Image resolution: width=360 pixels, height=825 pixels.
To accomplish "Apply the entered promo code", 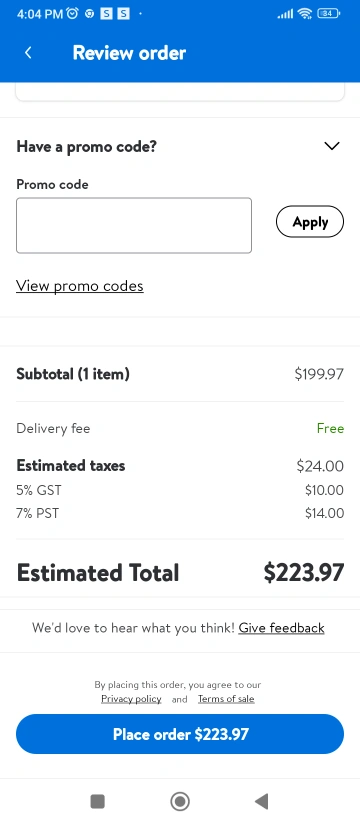I will [310, 222].
